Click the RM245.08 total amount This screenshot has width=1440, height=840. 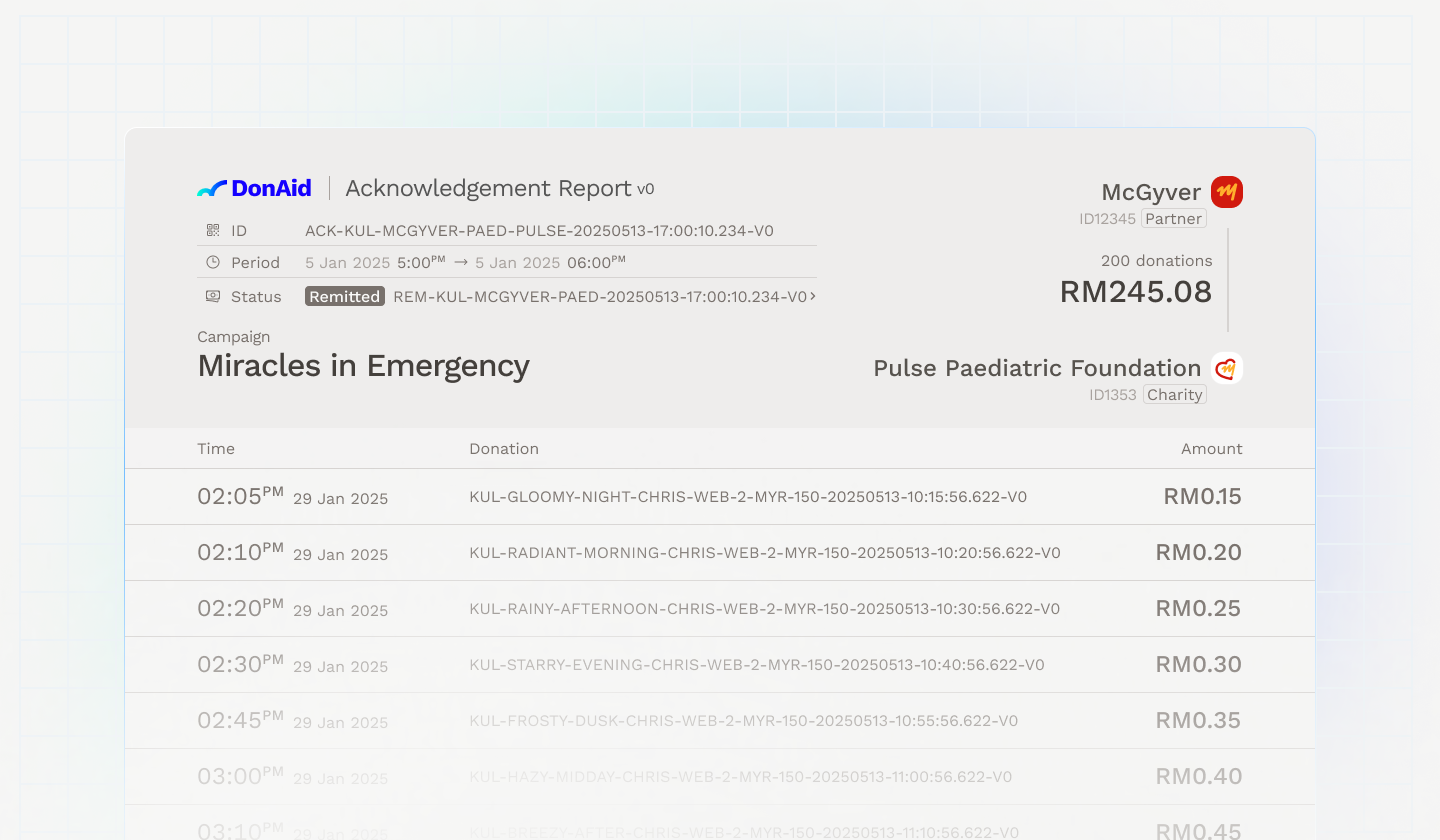point(1135,292)
